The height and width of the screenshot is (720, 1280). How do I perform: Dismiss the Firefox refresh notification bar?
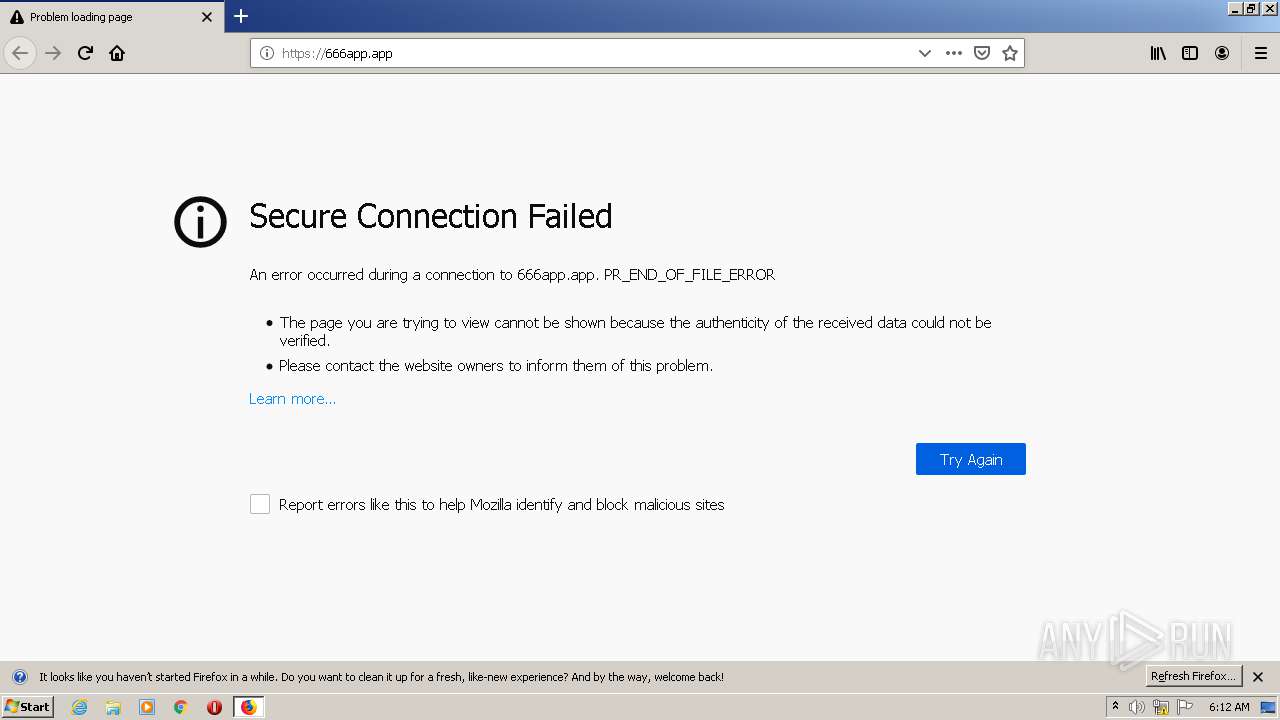[x=1258, y=677]
